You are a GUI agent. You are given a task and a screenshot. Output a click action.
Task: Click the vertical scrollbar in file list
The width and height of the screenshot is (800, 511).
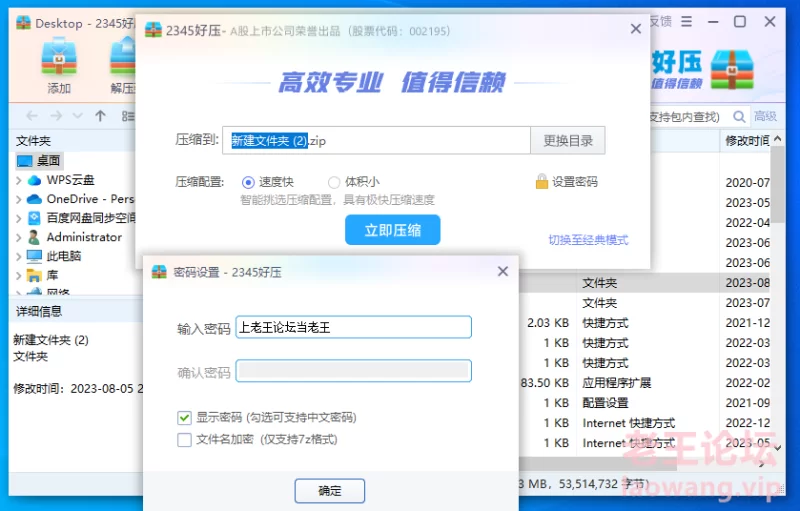tap(778, 185)
